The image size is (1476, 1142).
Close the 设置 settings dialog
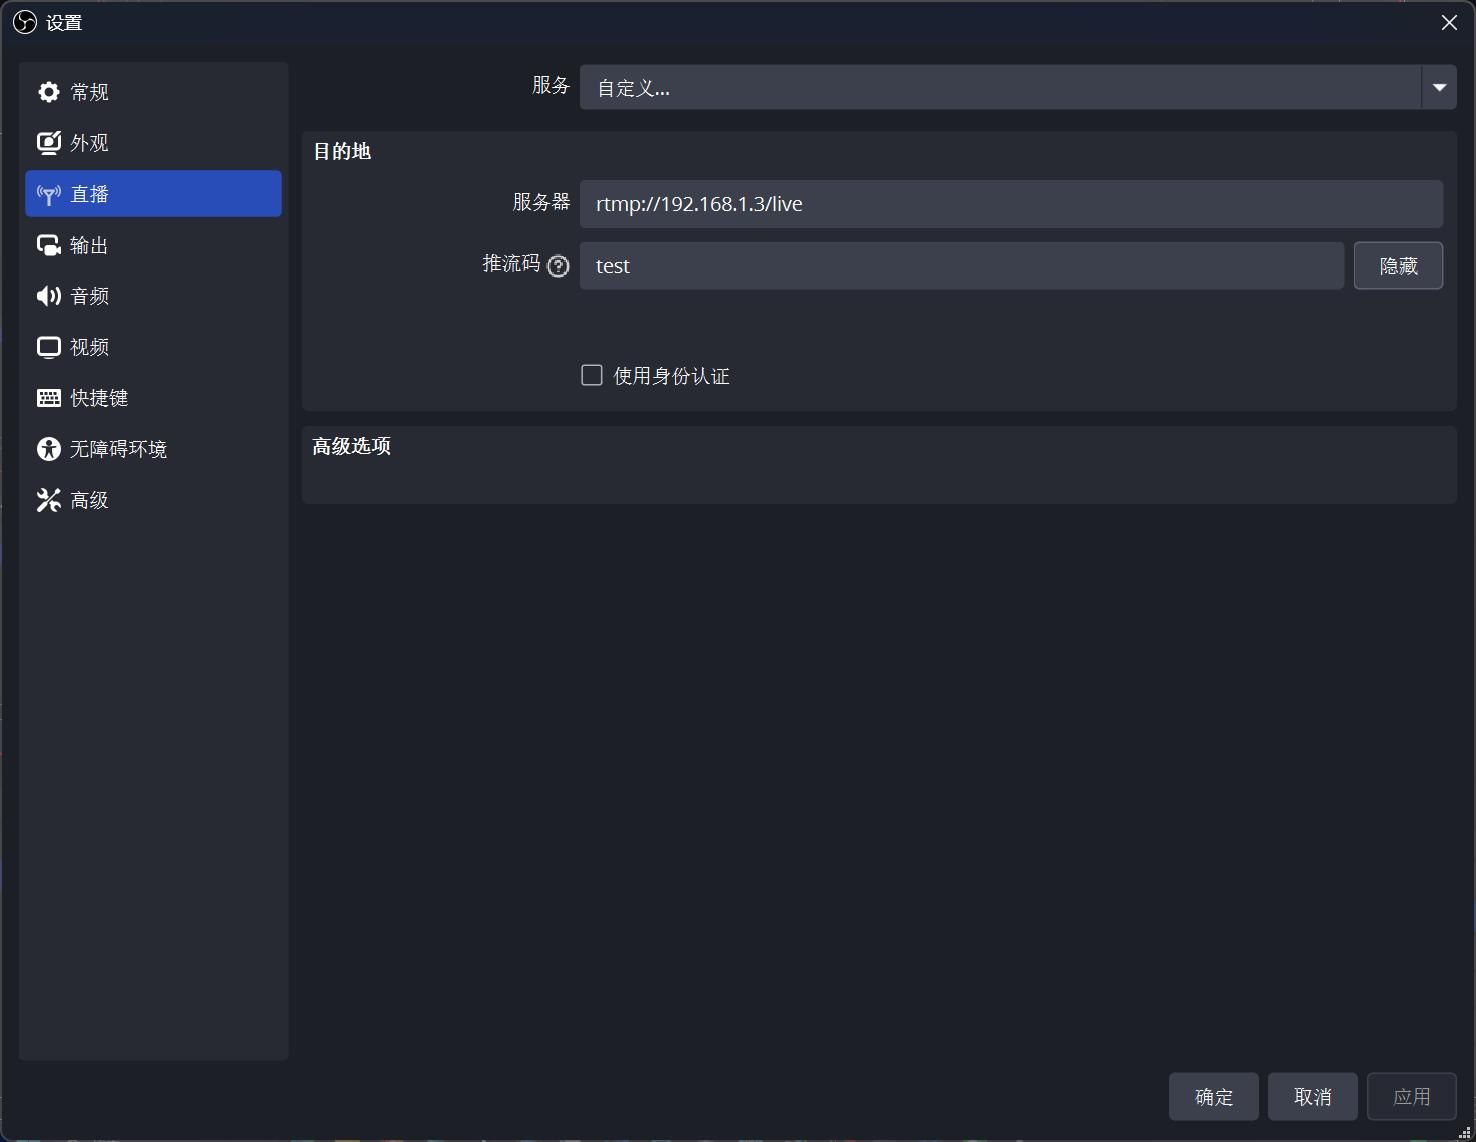click(x=1449, y=23)
